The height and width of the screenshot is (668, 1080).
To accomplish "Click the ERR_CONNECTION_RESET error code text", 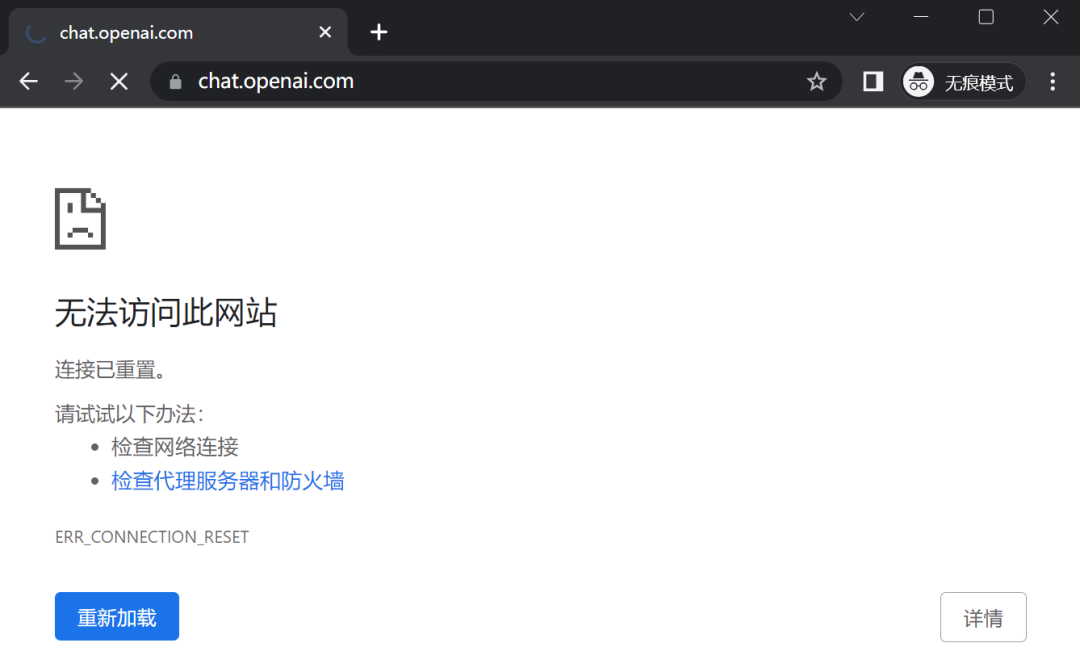I will pos(152,536).
